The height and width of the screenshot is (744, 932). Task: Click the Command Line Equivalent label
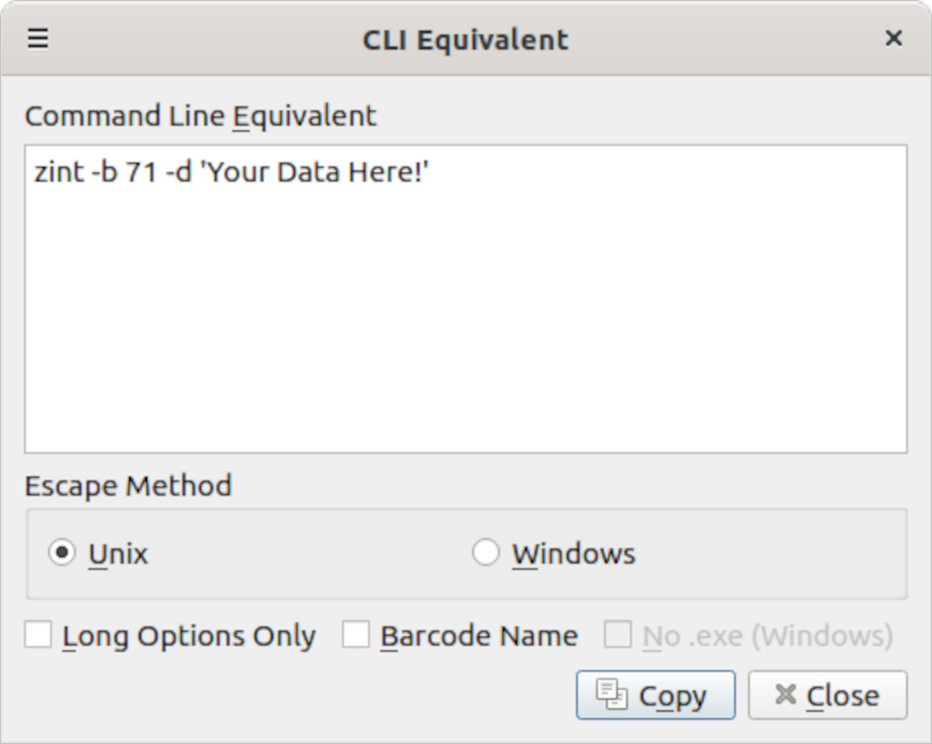tap(200, 116)
